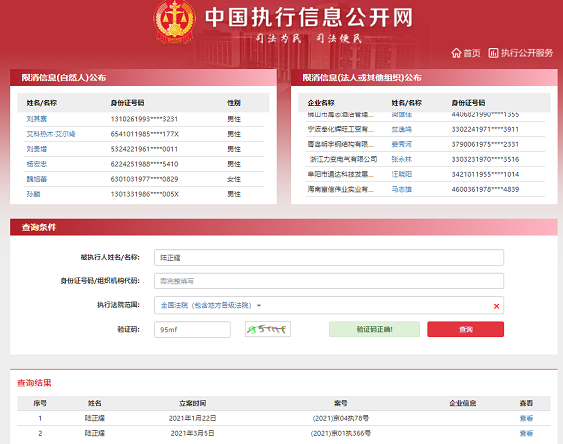Screen dimensions: 563x444
Task: Open name link with ID 6541011985****177X
Action: click(51, 134)
